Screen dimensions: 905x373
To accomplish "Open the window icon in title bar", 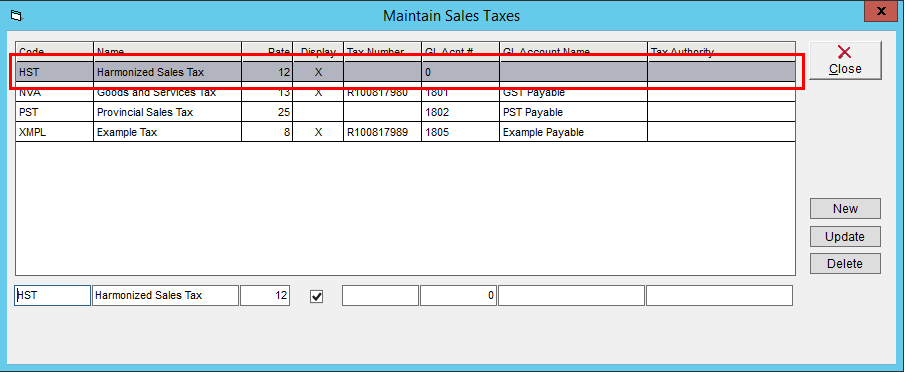I will pos(16,16).
